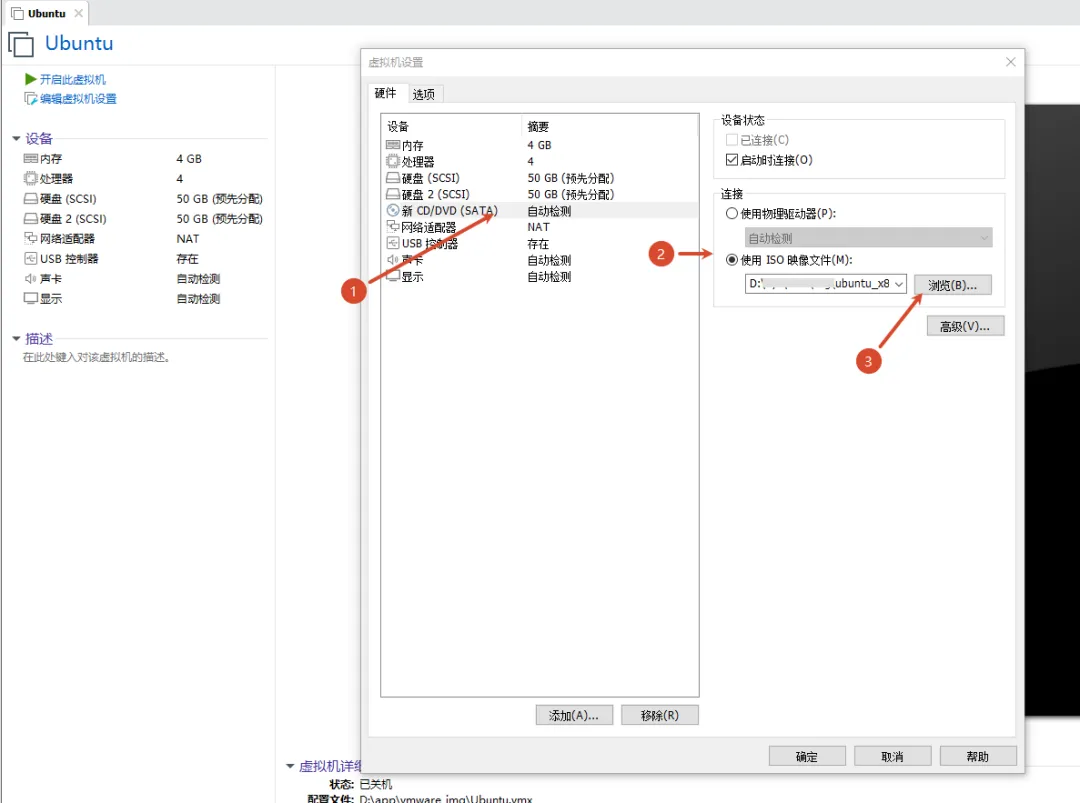Toggle 启动时连接(O) checkbox
This screenshot has height=803, width=1080.
(731, 160)
